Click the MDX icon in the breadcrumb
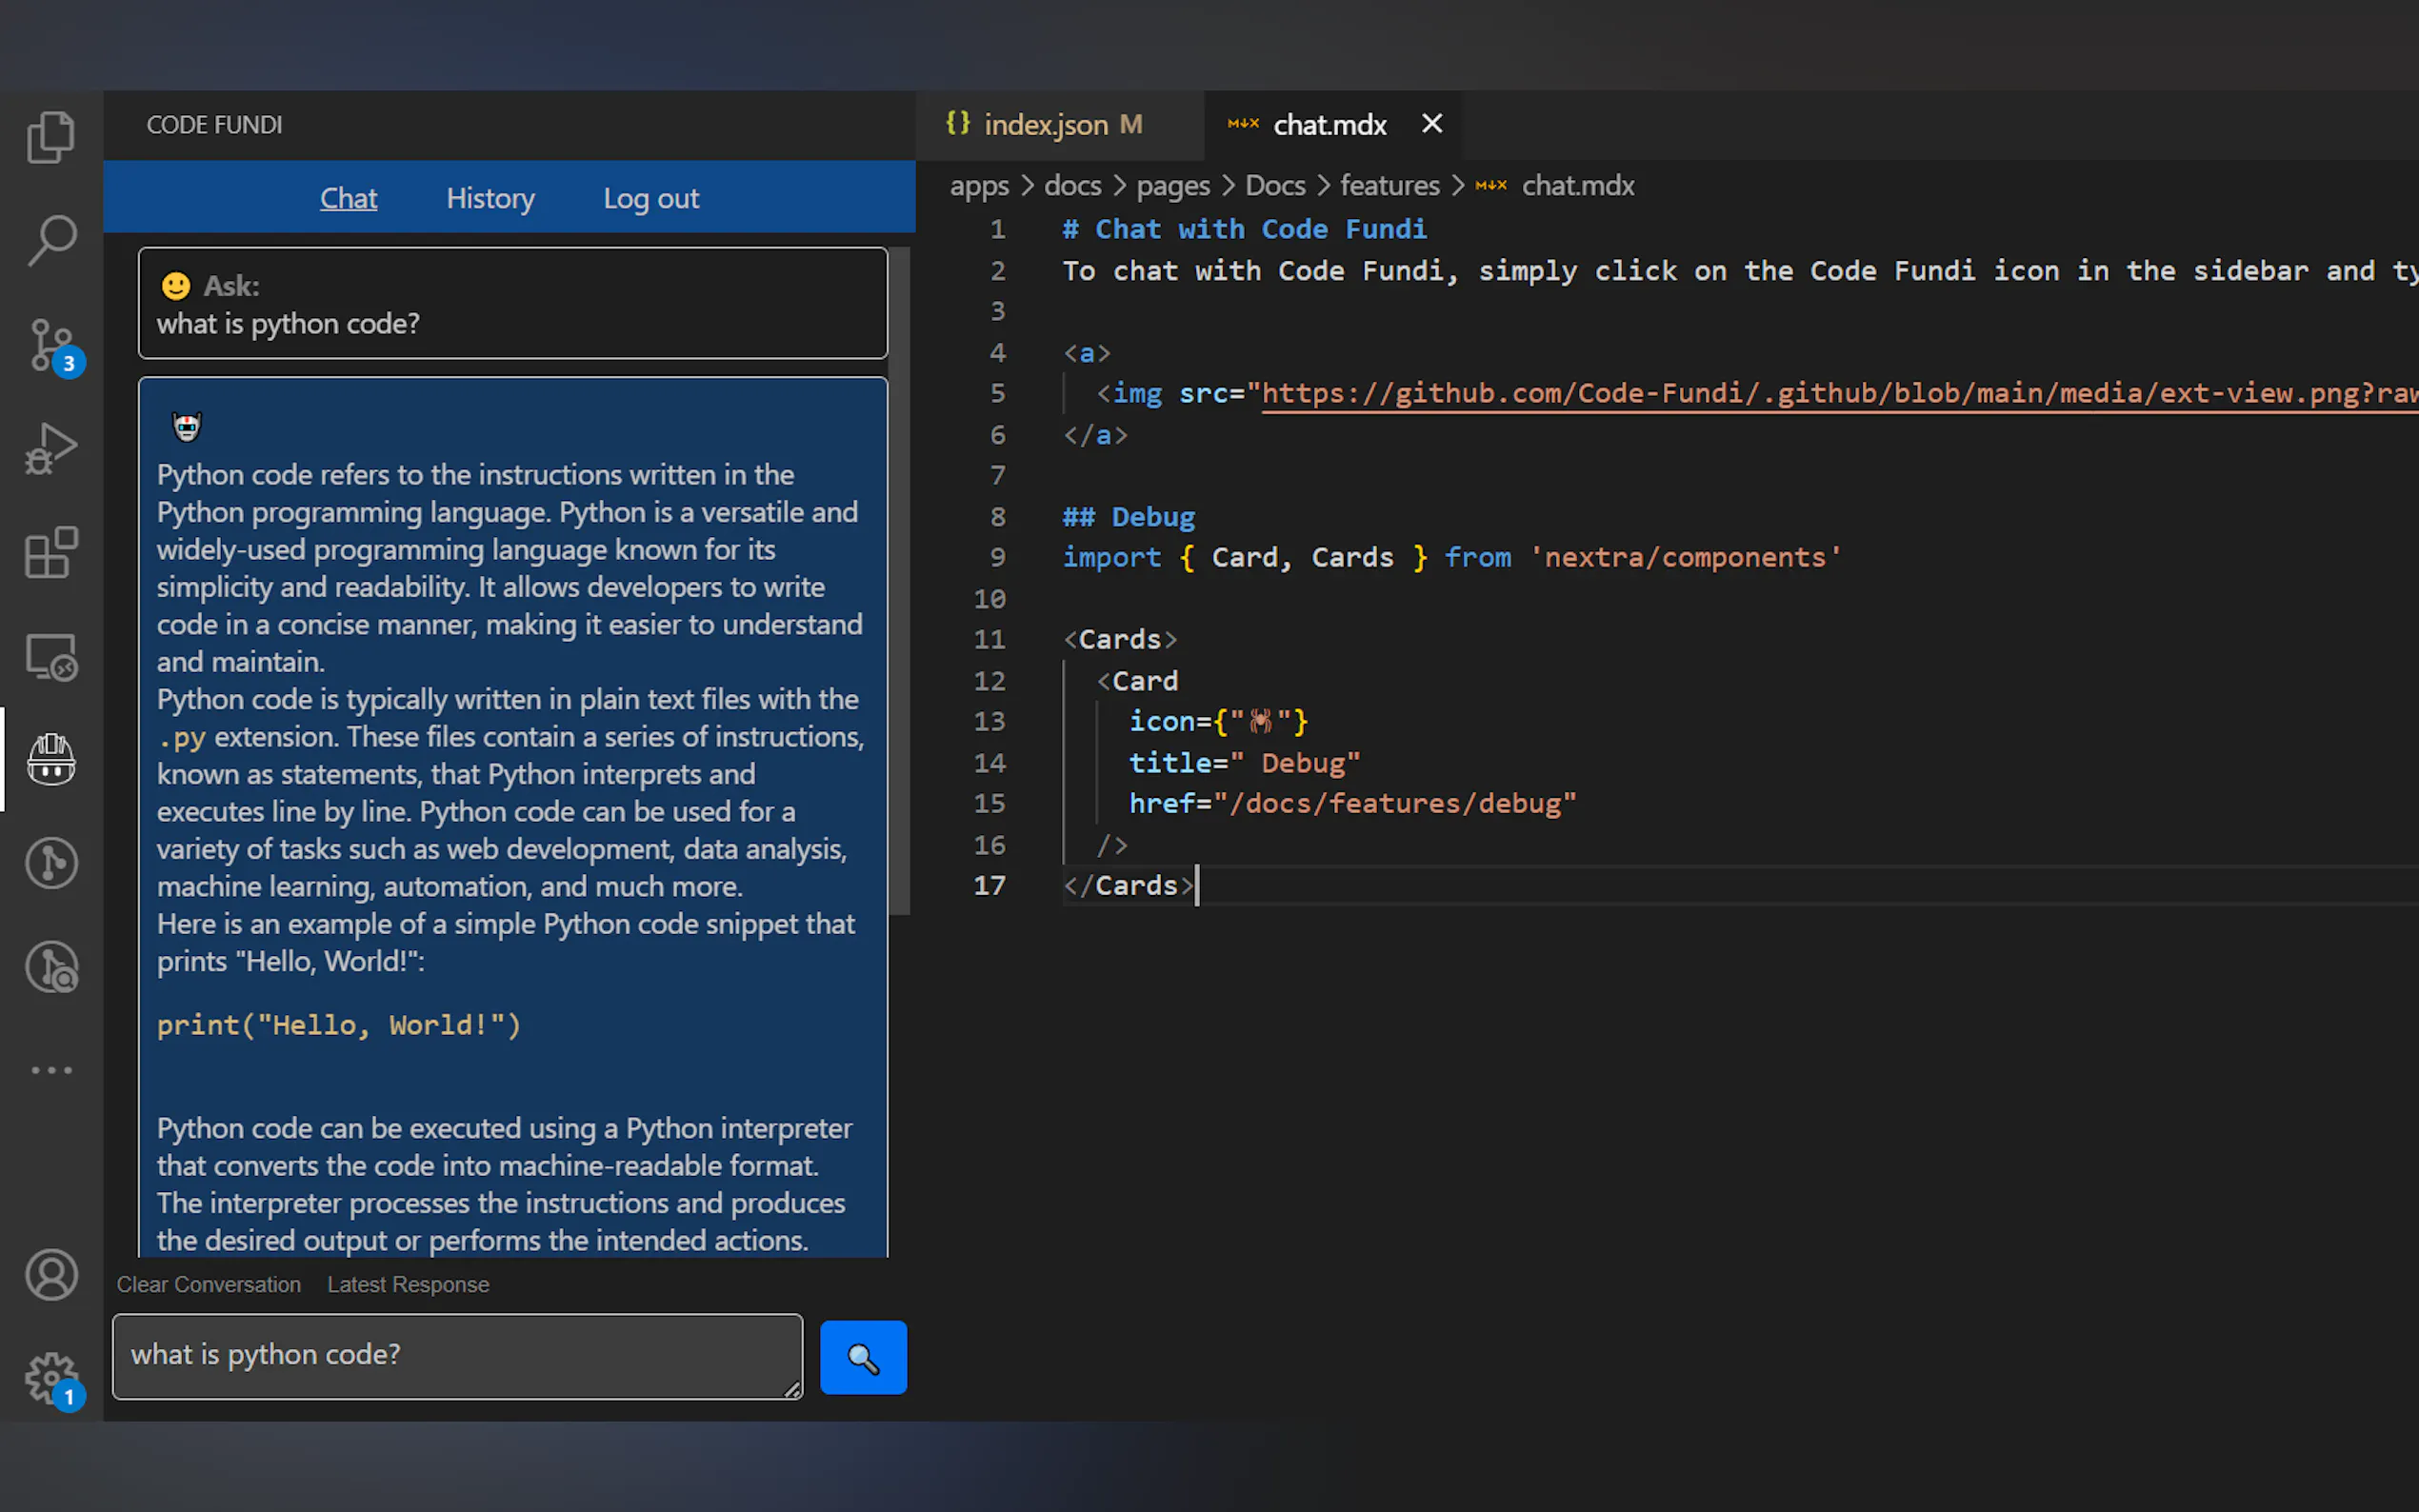The width and height of the screenshot is (2419, 1512). click(x=1491, y=186)
